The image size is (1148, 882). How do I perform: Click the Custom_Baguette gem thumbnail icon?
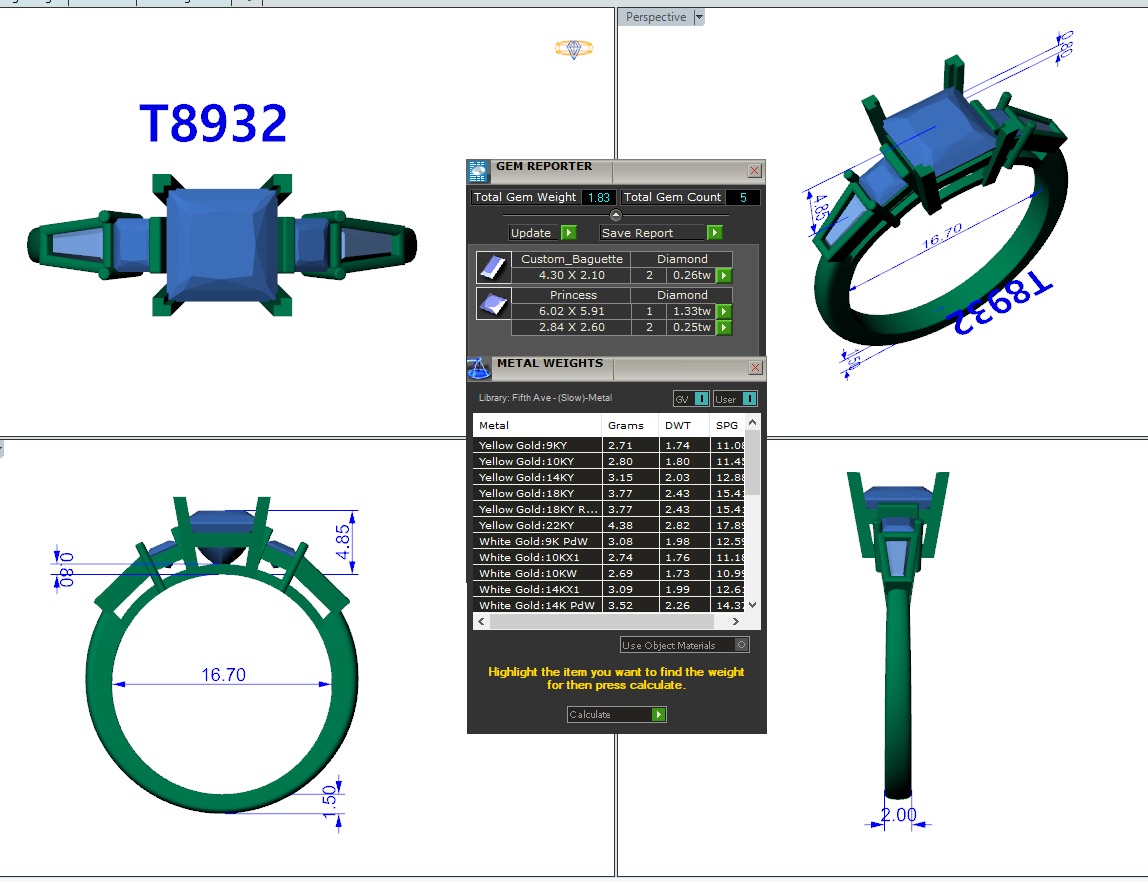pyautogui.click(x=493, y=267)
